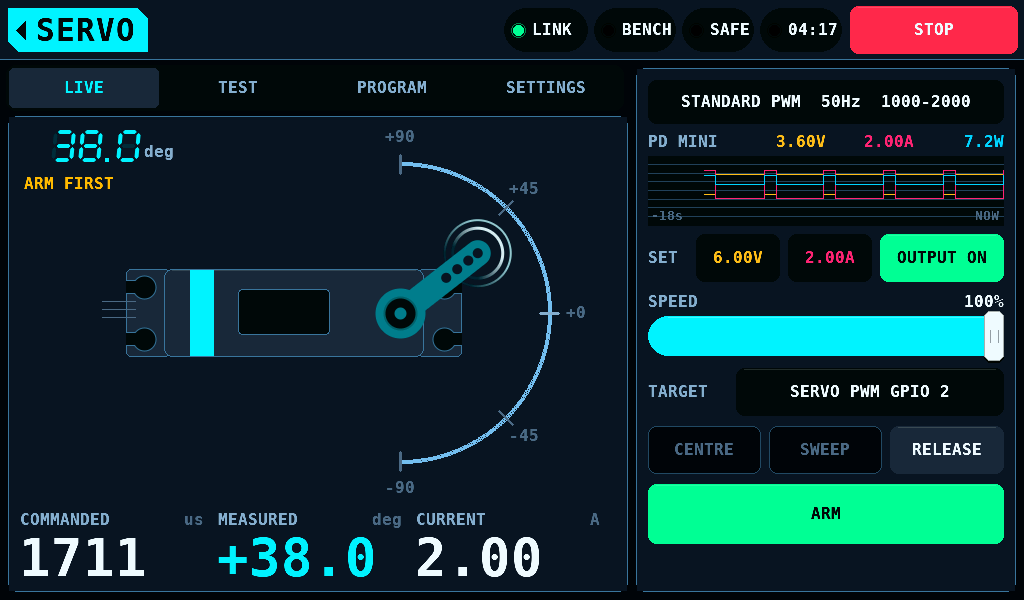Click the green ARM button

(x=825, y=514)
